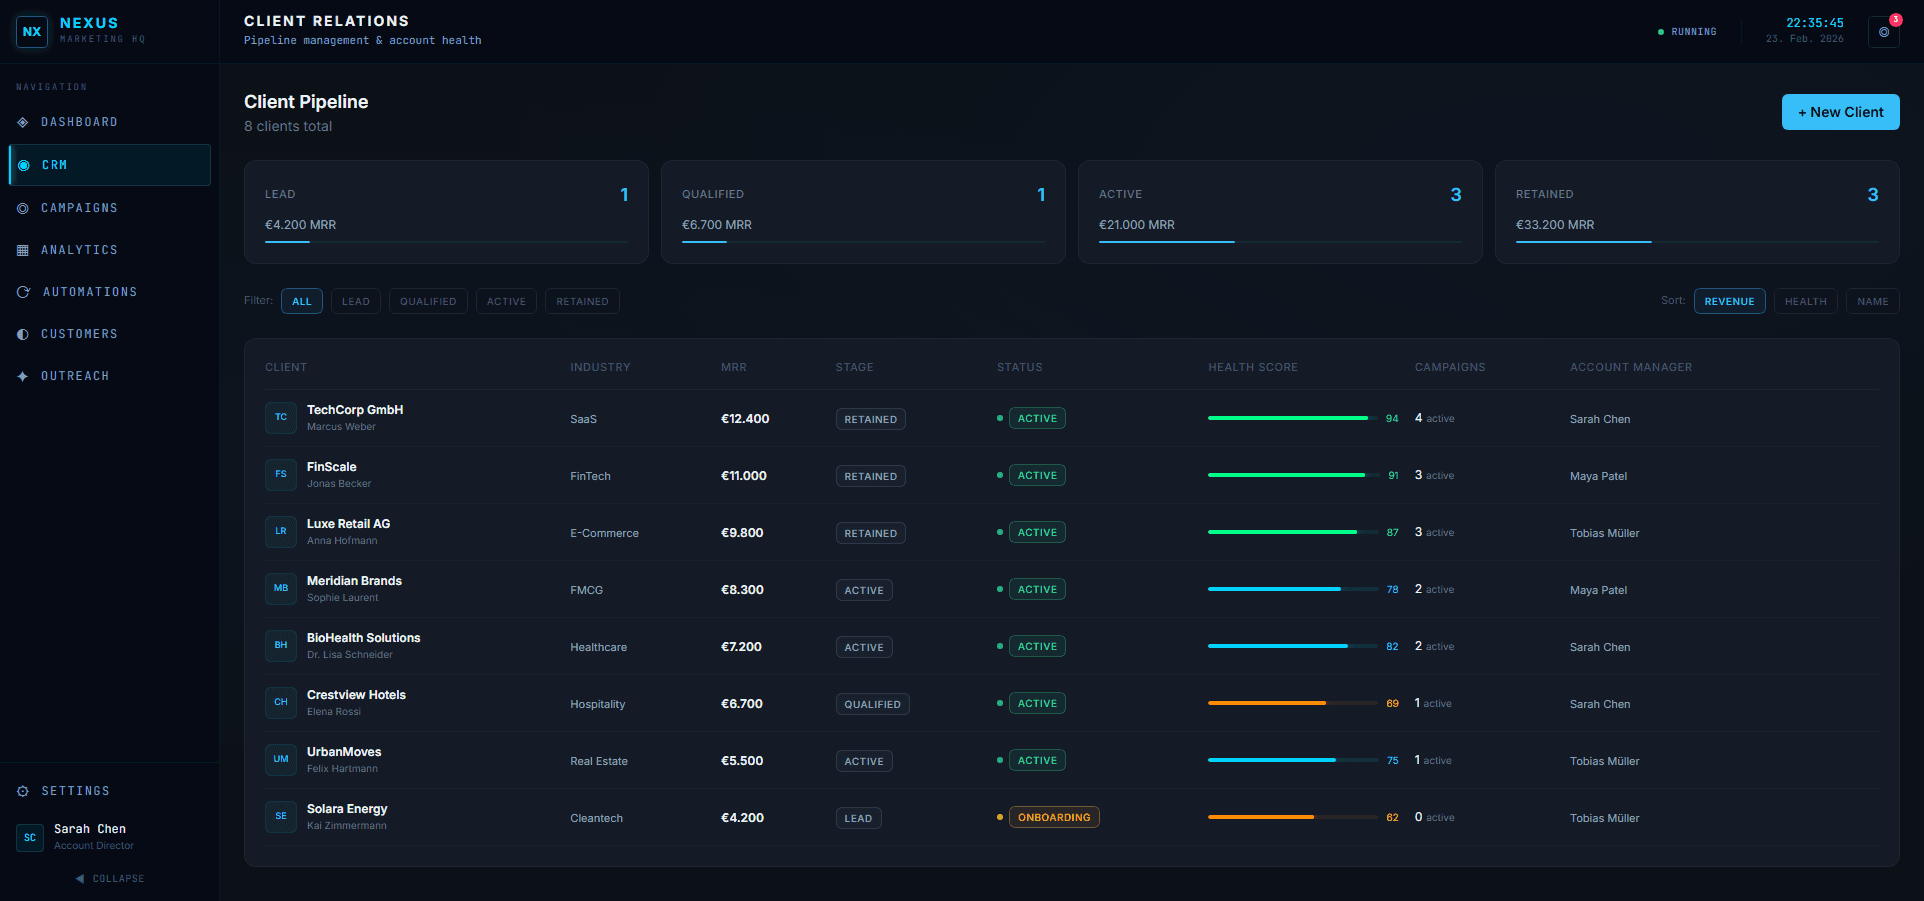
Task: Open the TechCorp GmbH client entry
Action: [355, 417]
